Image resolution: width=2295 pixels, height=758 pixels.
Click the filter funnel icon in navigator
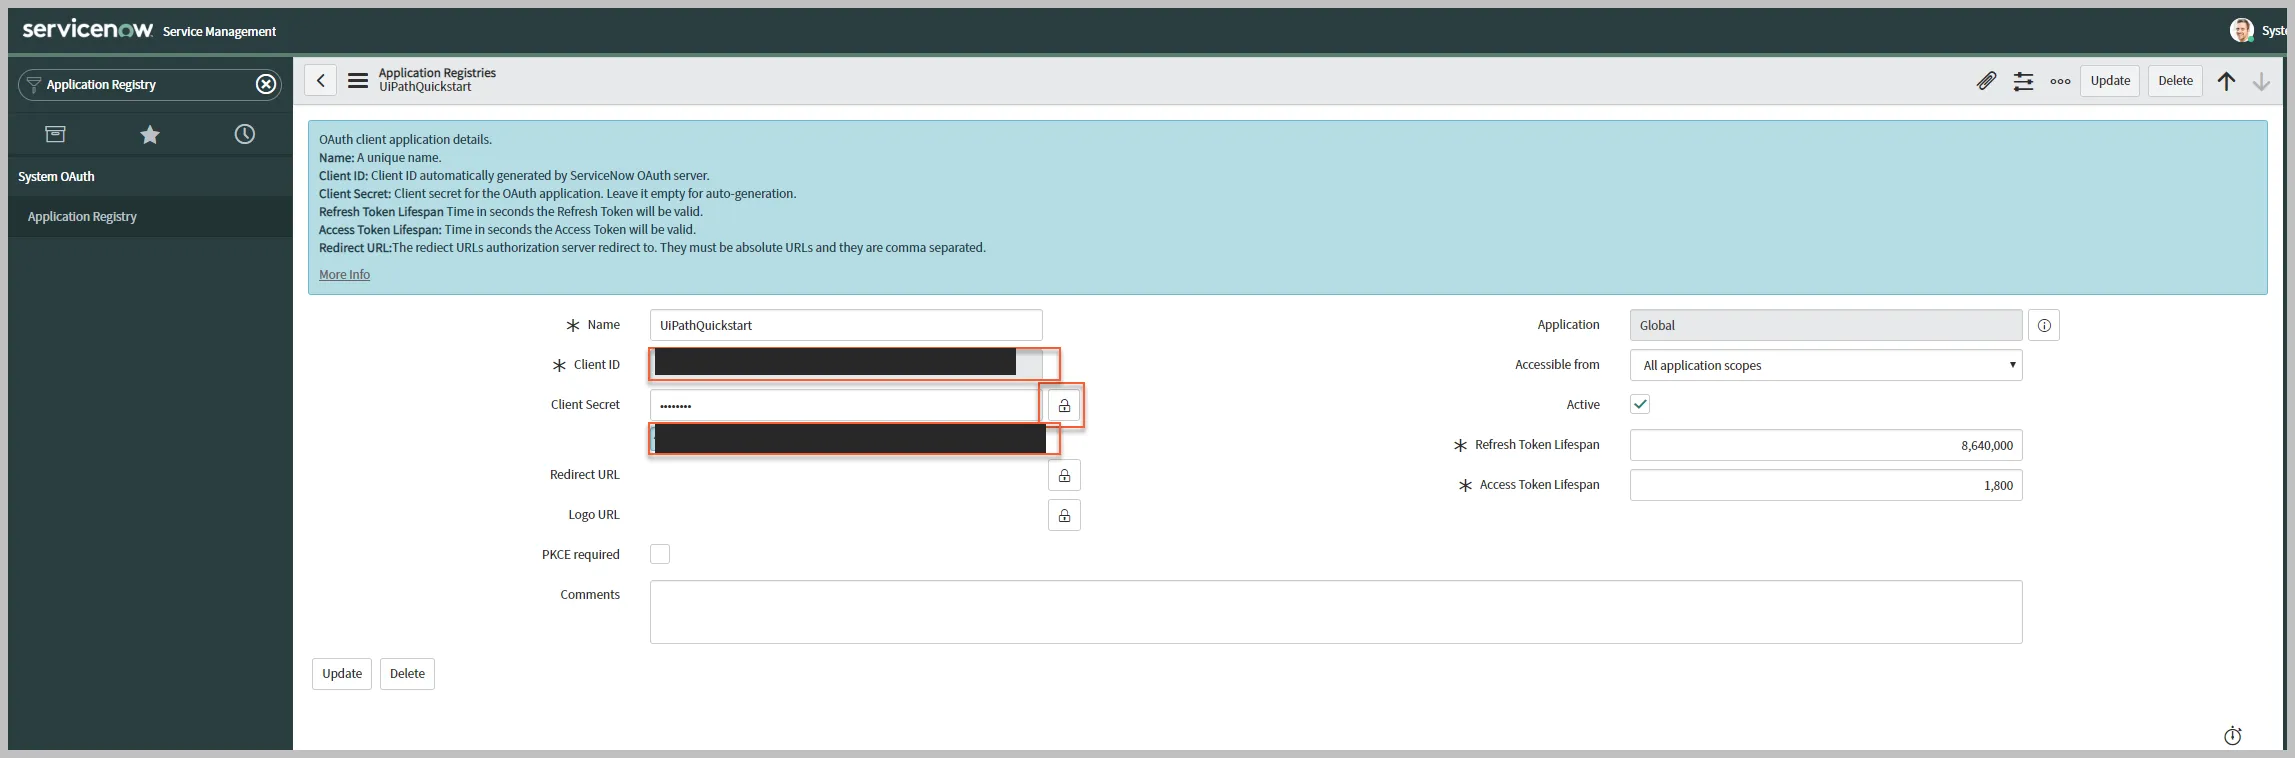tap(33, 84)
